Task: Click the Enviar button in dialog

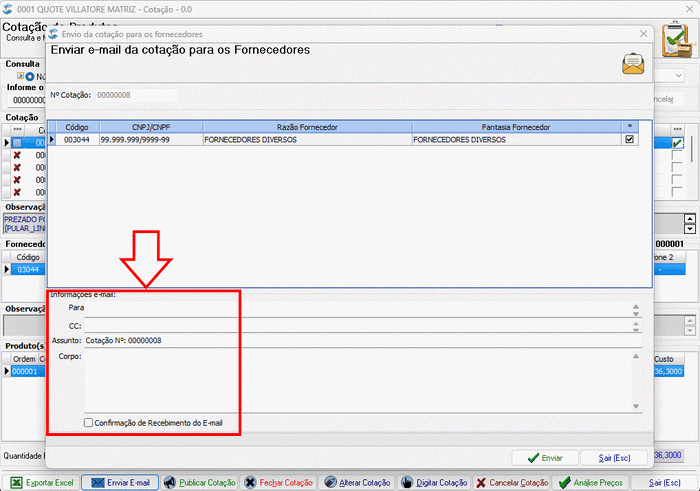Action: (x=545, y=458)
